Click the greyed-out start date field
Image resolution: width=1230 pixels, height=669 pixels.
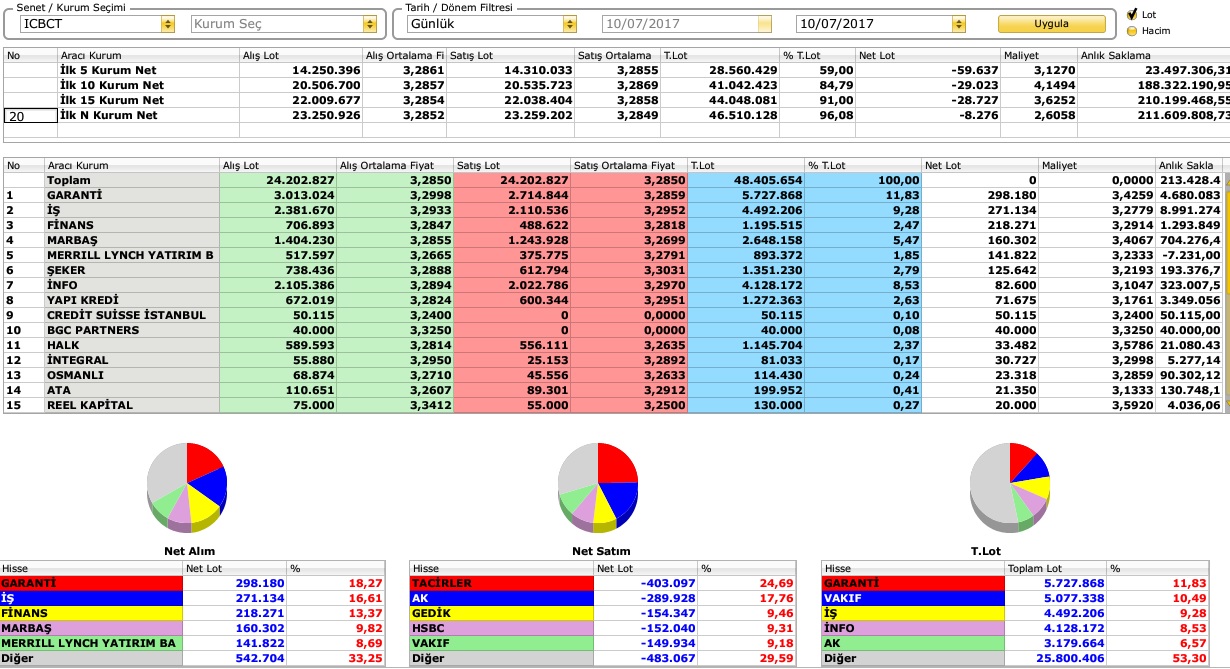[x=687, y=24]
